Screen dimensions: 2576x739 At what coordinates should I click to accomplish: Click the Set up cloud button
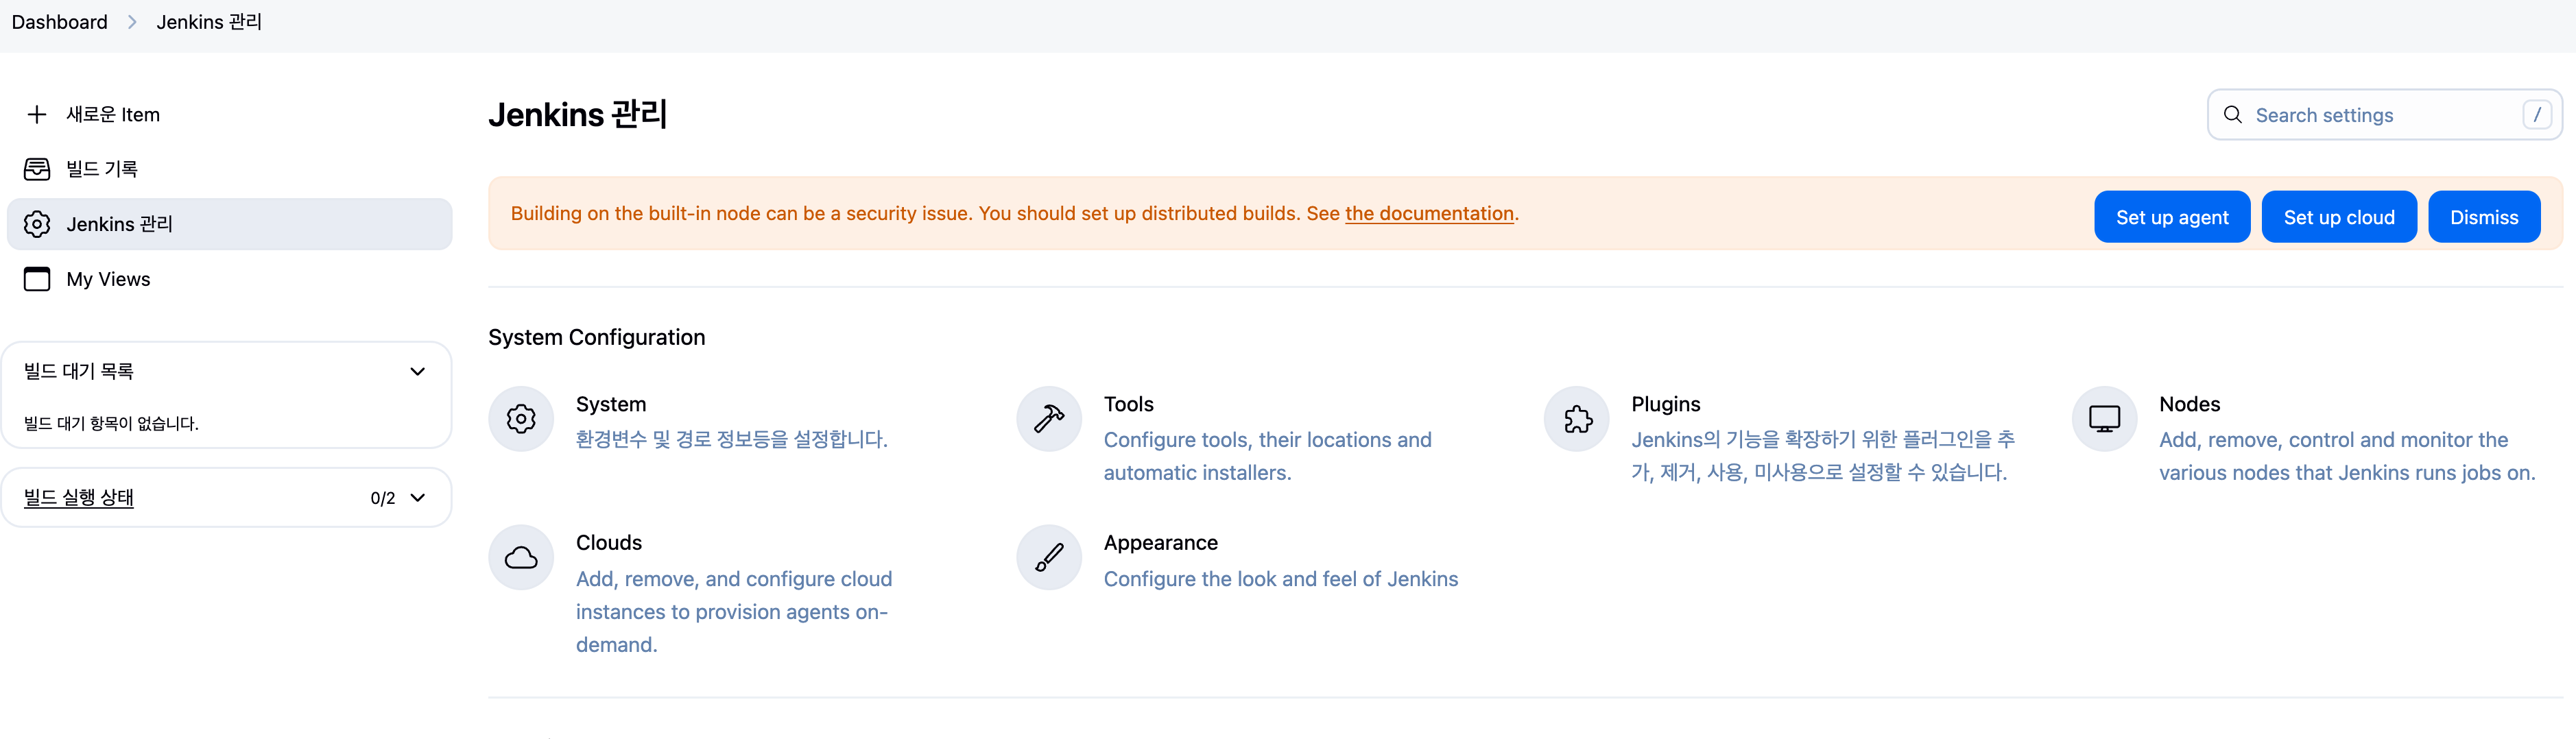tap(2339, 217)
